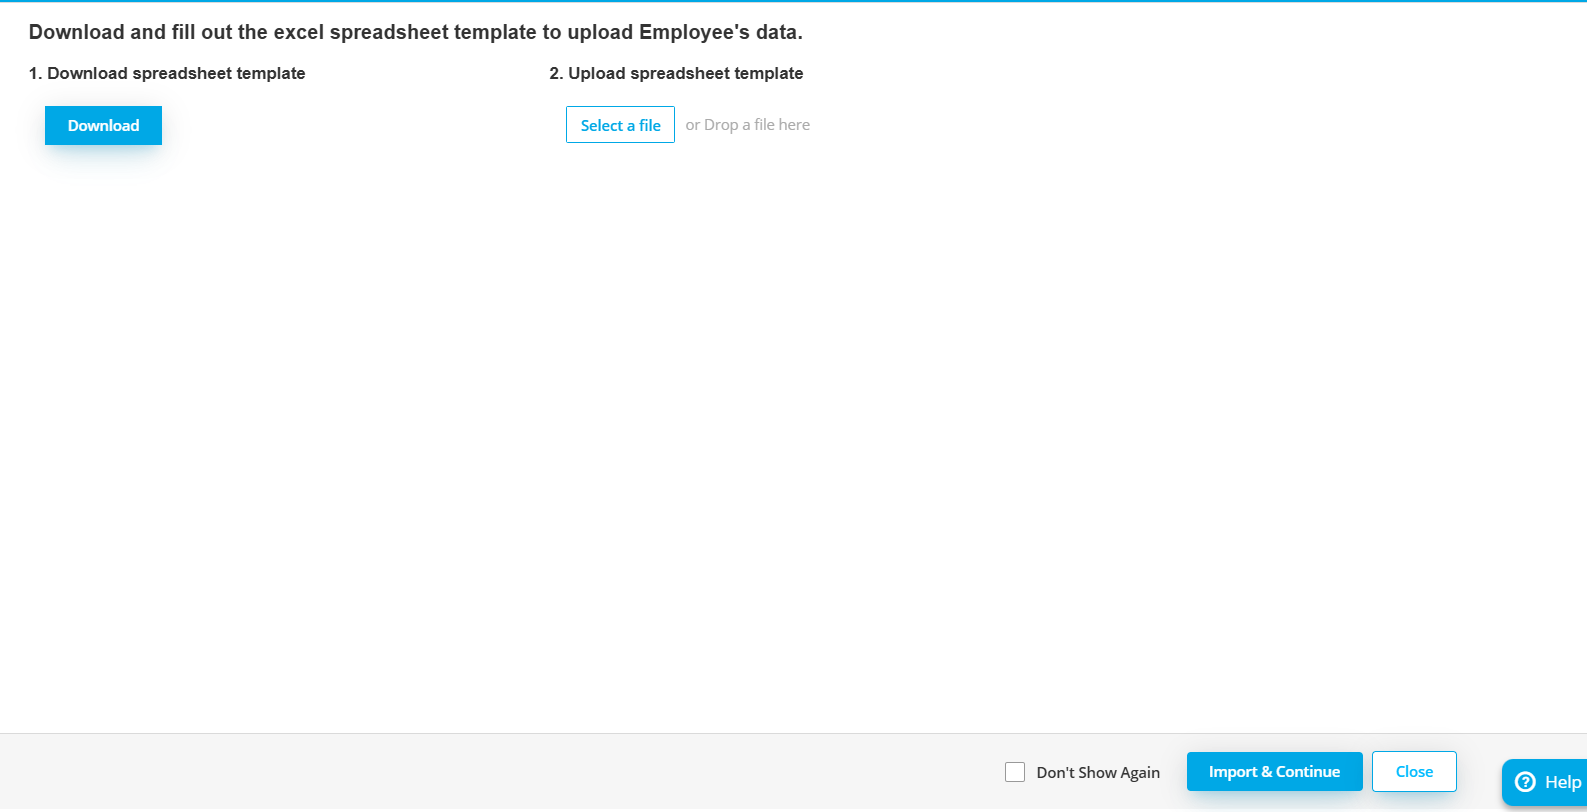This screenshot has height=812, width=1587.
Task: Click the word 'Download' inside the blue button
Action: coord(103,126)
